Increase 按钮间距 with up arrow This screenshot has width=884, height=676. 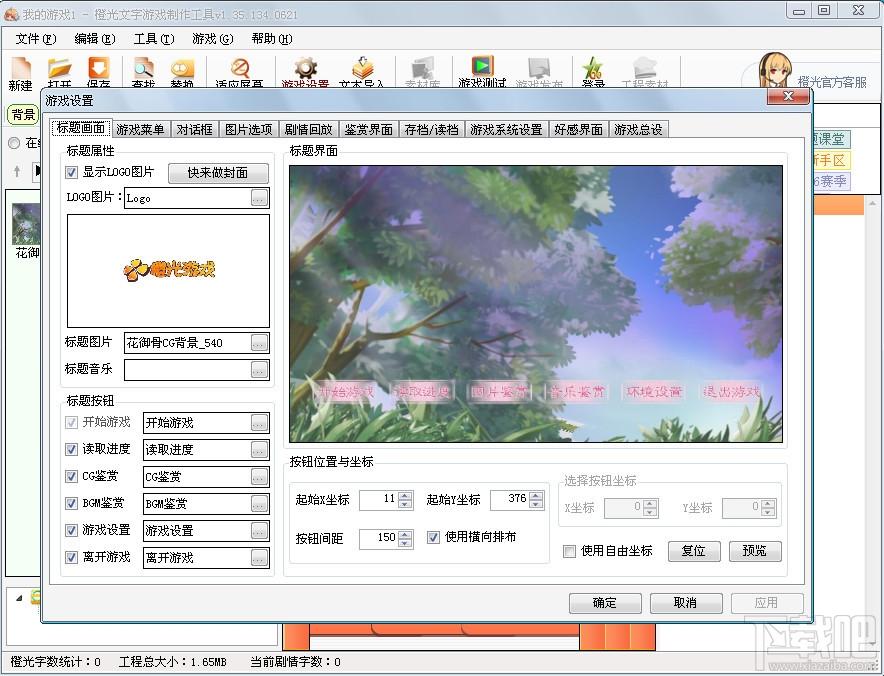pos(405,534)
